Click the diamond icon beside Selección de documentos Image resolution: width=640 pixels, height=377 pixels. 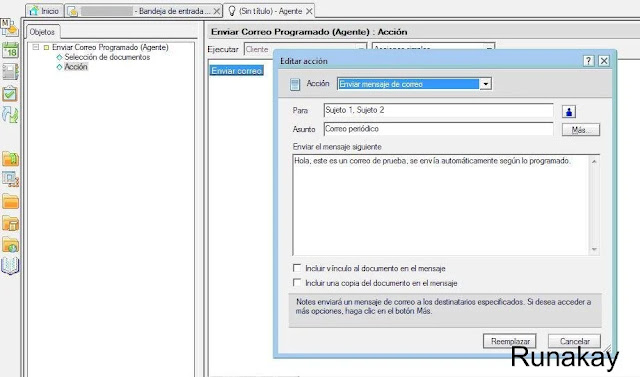pyautogui.click(x=59, y=57)
